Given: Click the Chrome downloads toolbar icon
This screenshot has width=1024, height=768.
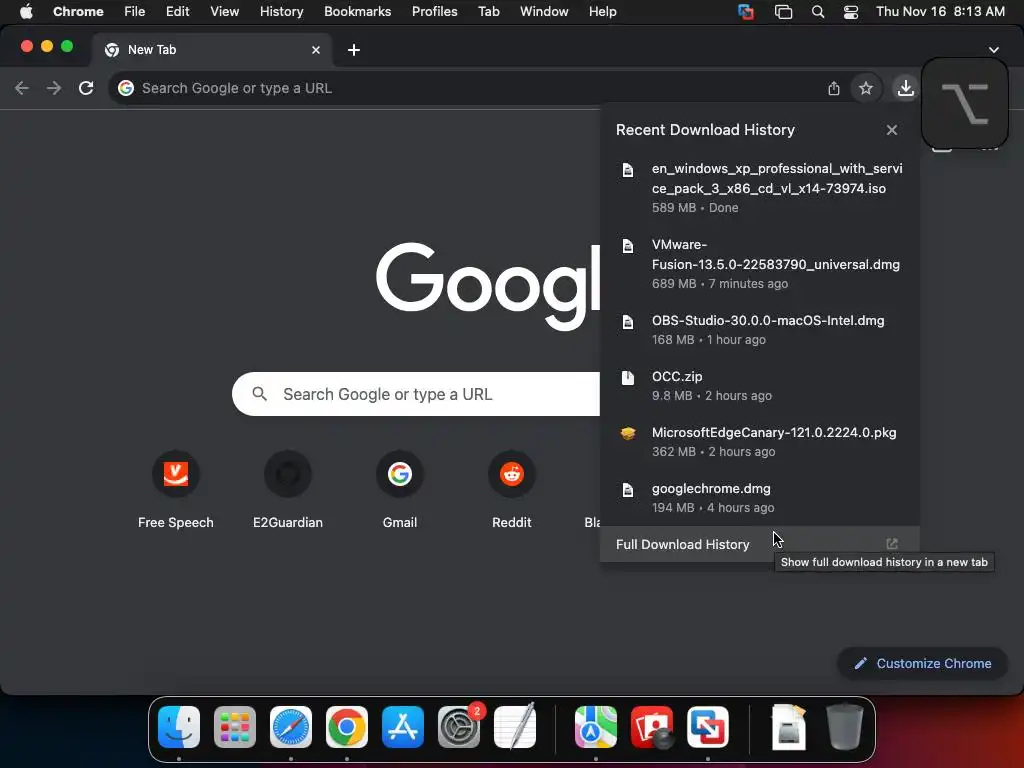Looking at the screenshot, I should tap(905, 88).
